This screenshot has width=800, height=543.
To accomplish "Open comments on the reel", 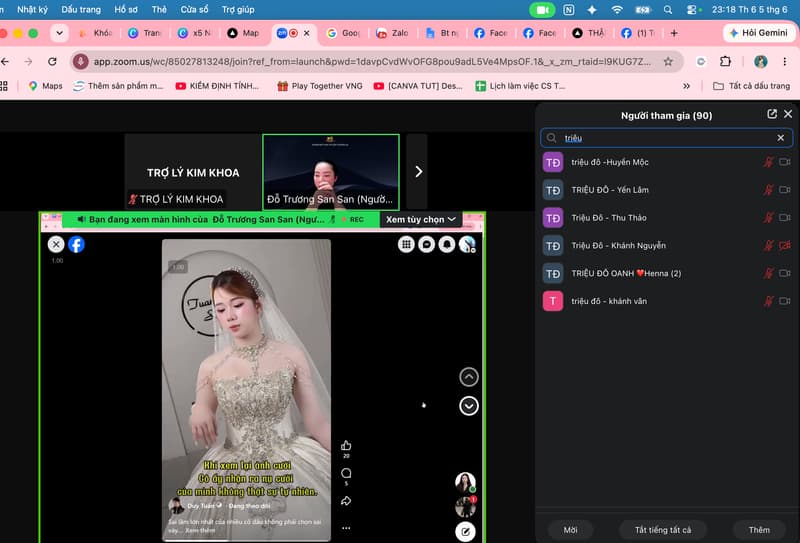I will [x=346, y=473].
